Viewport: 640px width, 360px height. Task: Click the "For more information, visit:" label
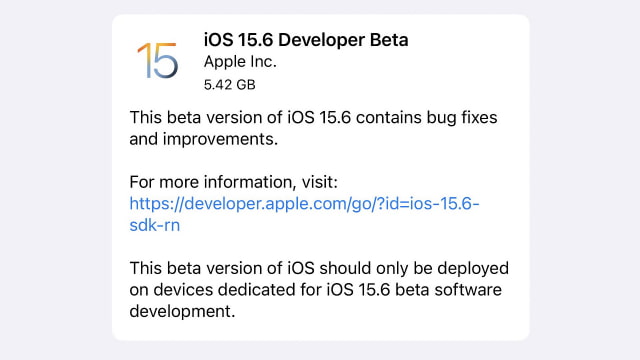233,182
